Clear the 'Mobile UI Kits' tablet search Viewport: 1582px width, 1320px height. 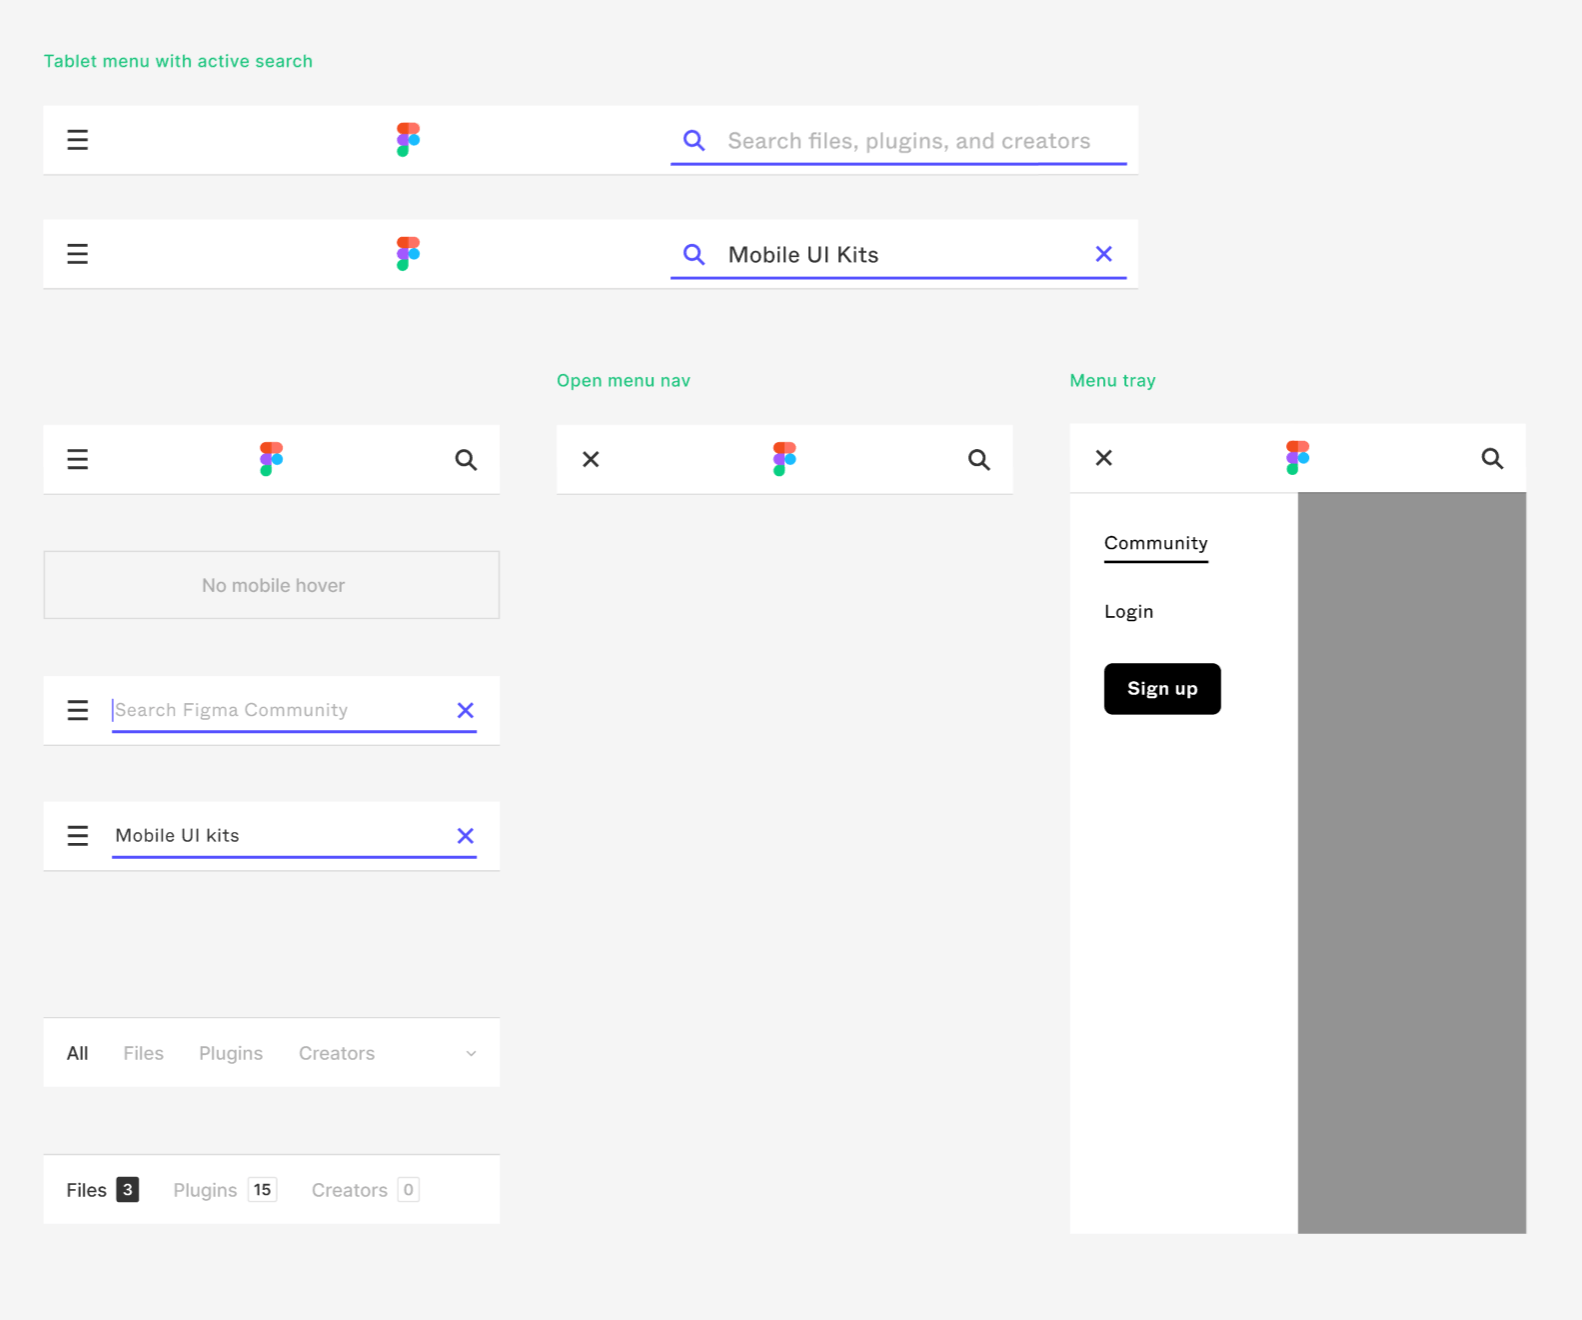1103,254
